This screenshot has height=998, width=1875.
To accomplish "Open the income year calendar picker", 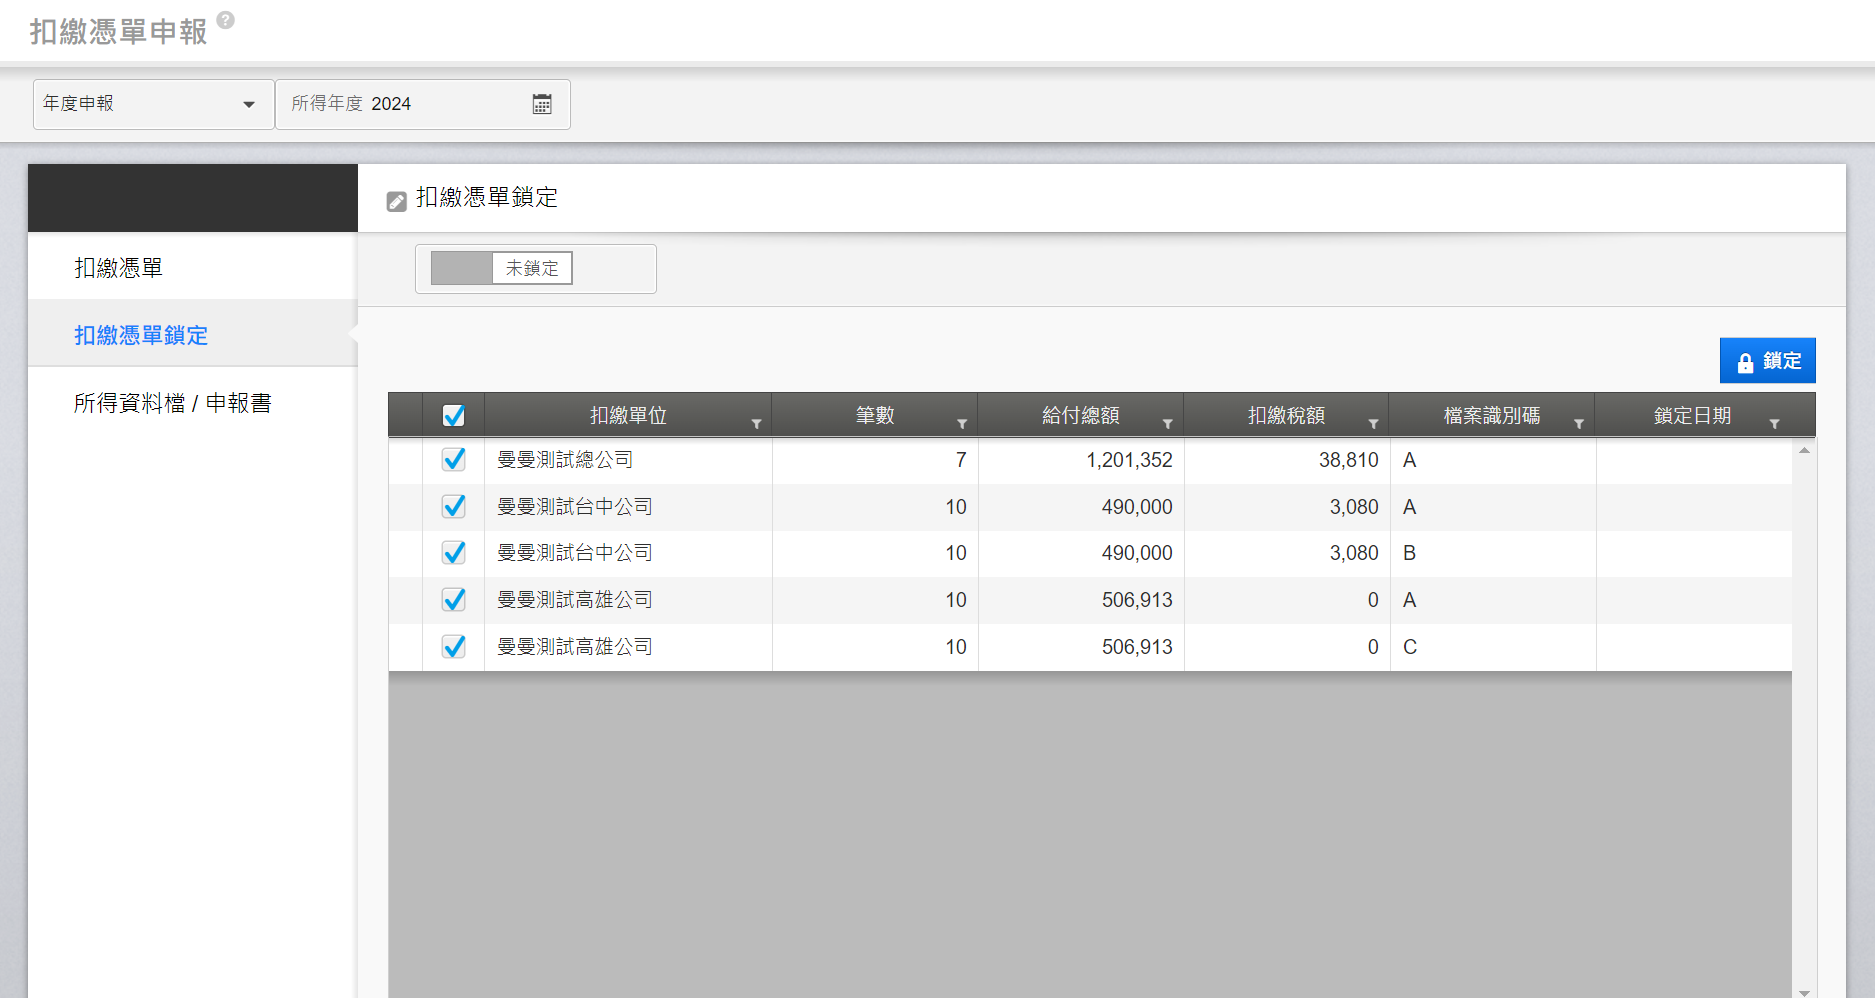I will (542, 104).
